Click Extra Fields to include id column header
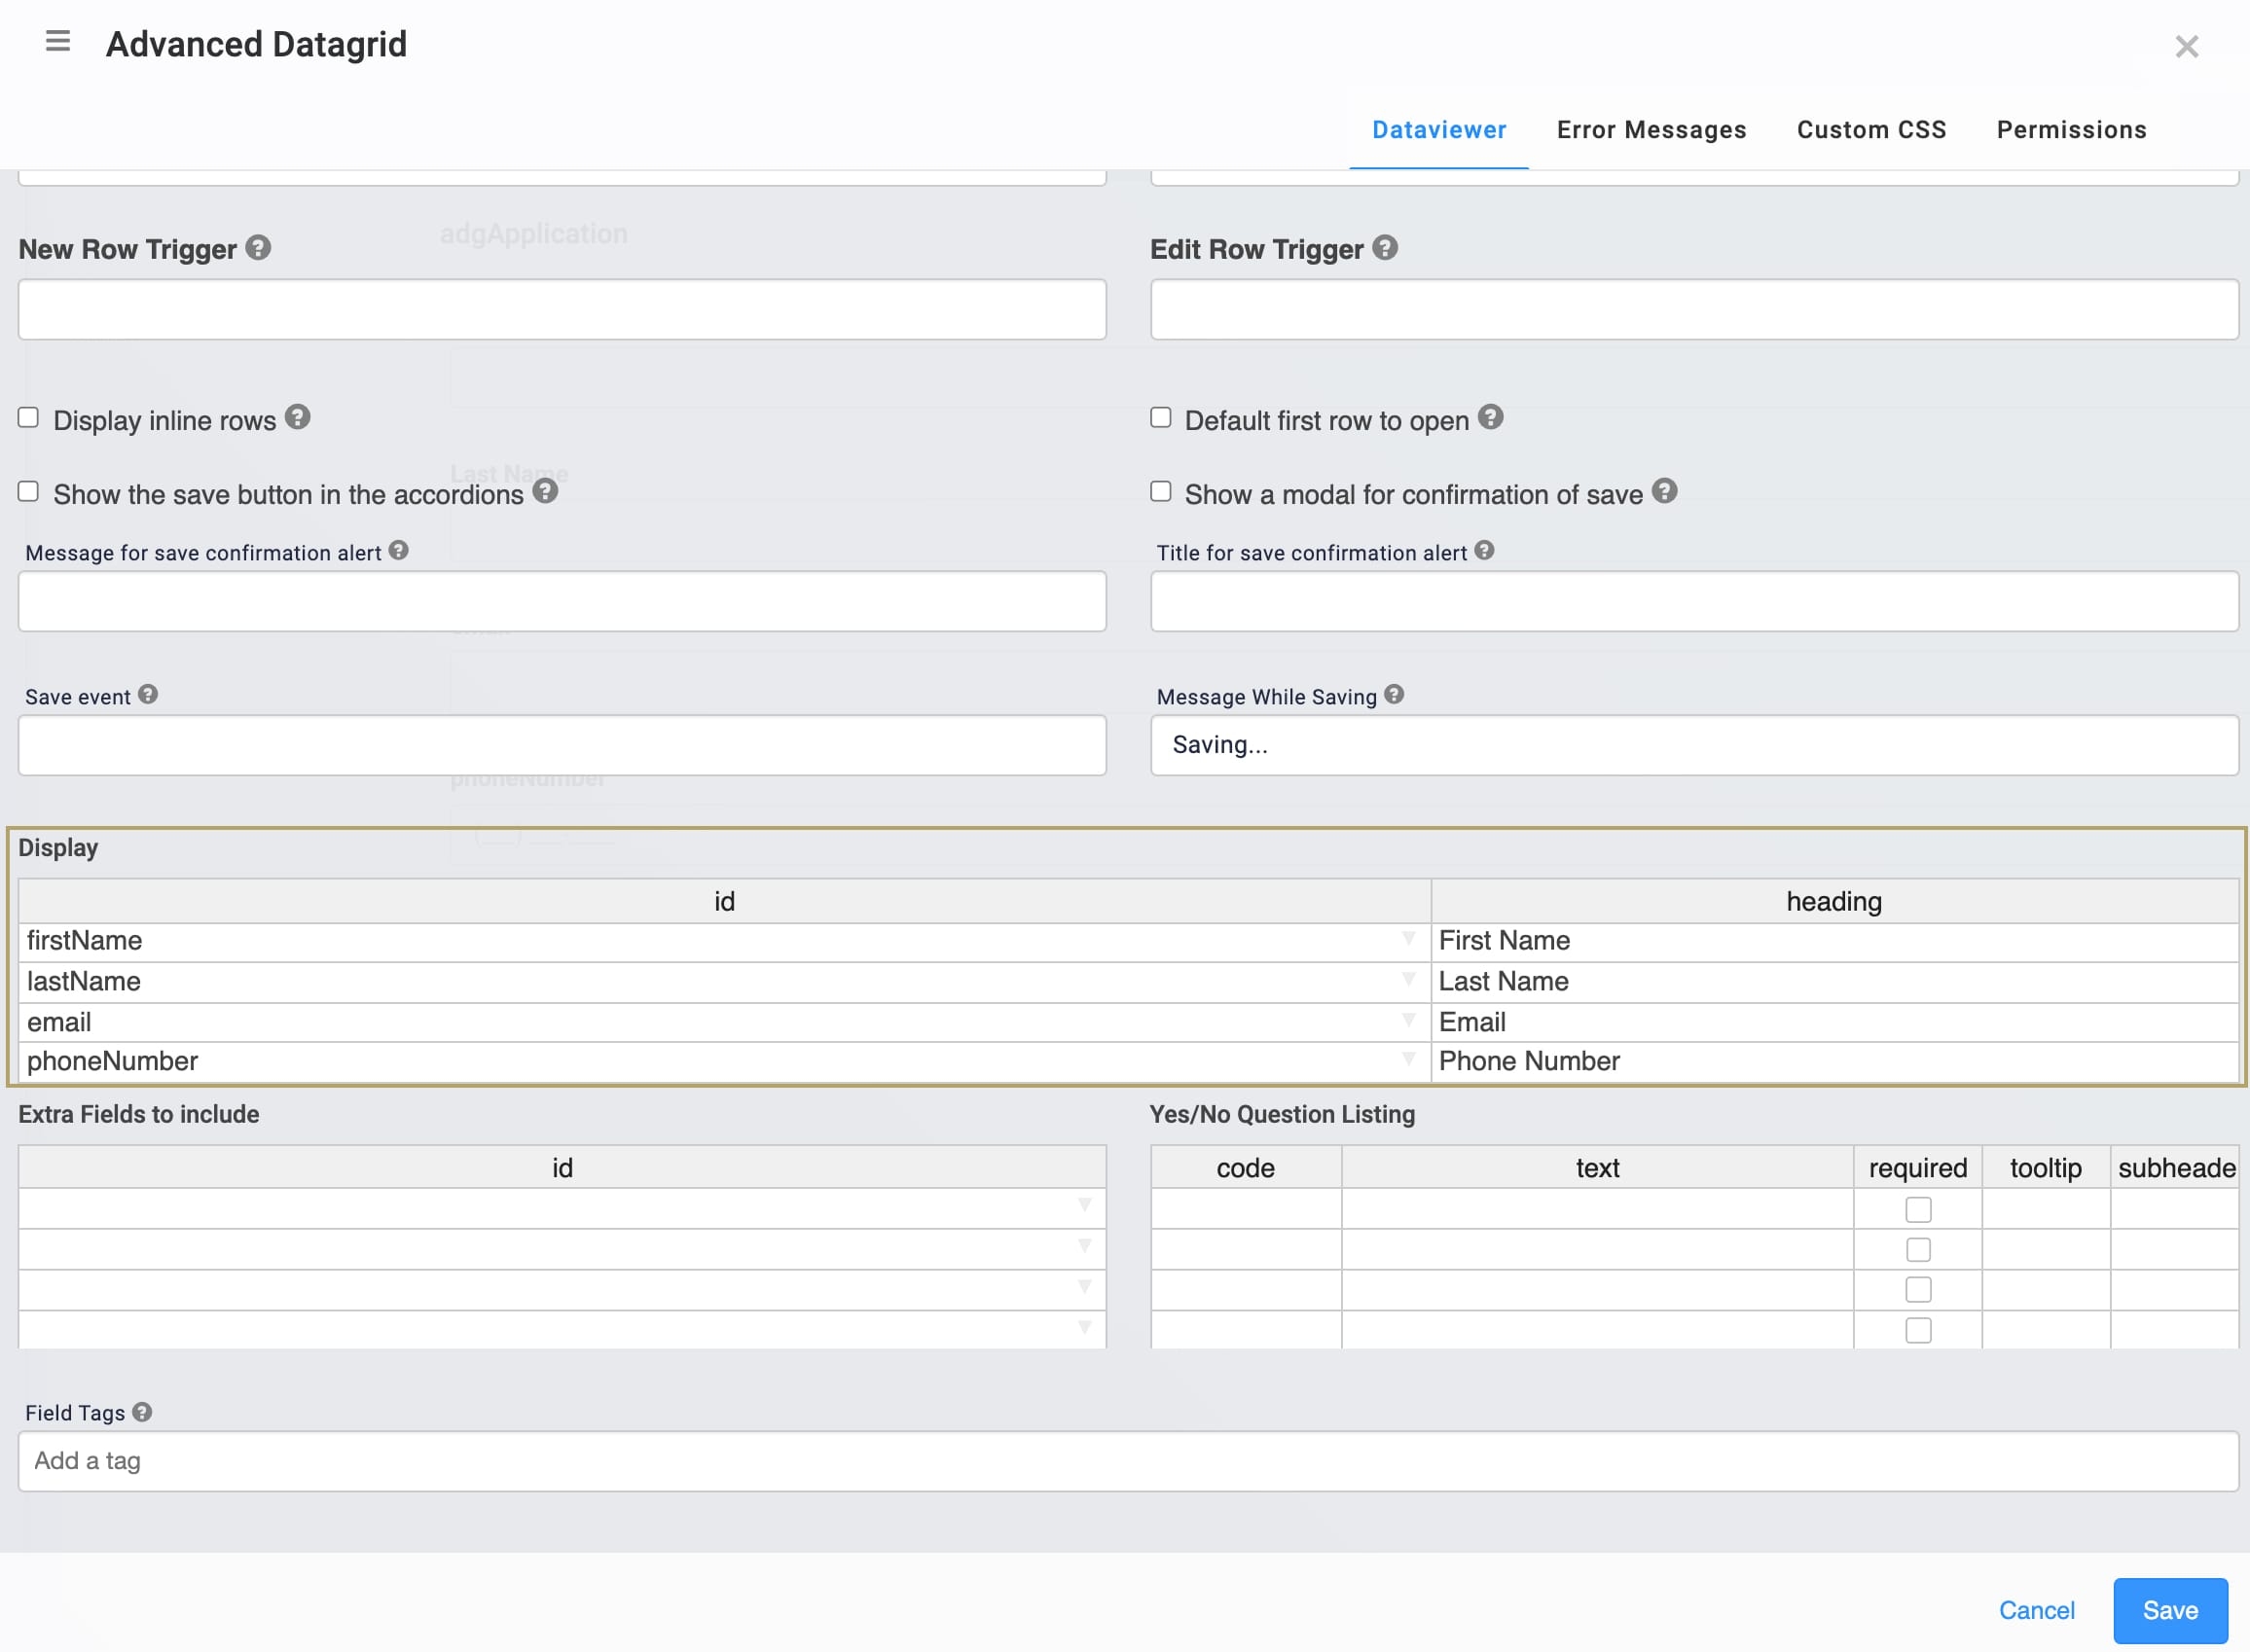Screen dimensions: 2250x1652 pos(562,1167)
